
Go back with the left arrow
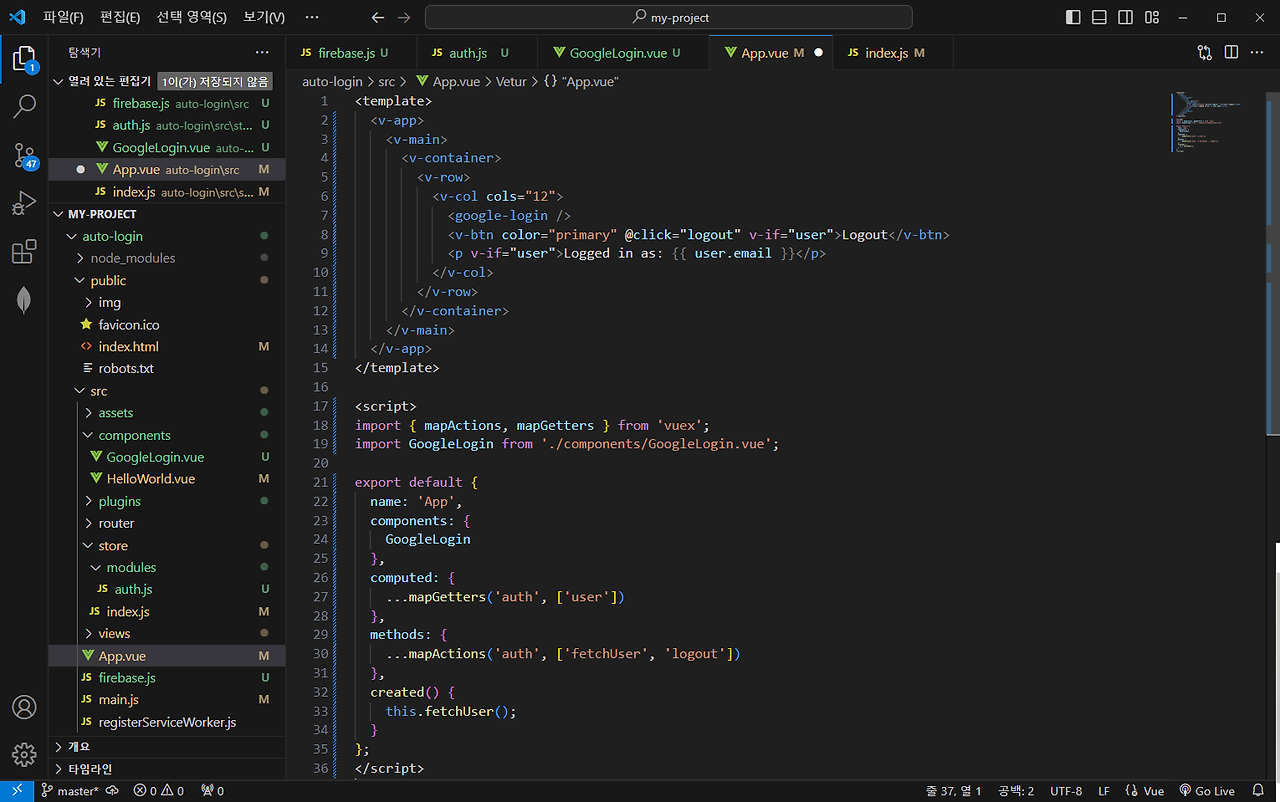[x=377, y=17]
